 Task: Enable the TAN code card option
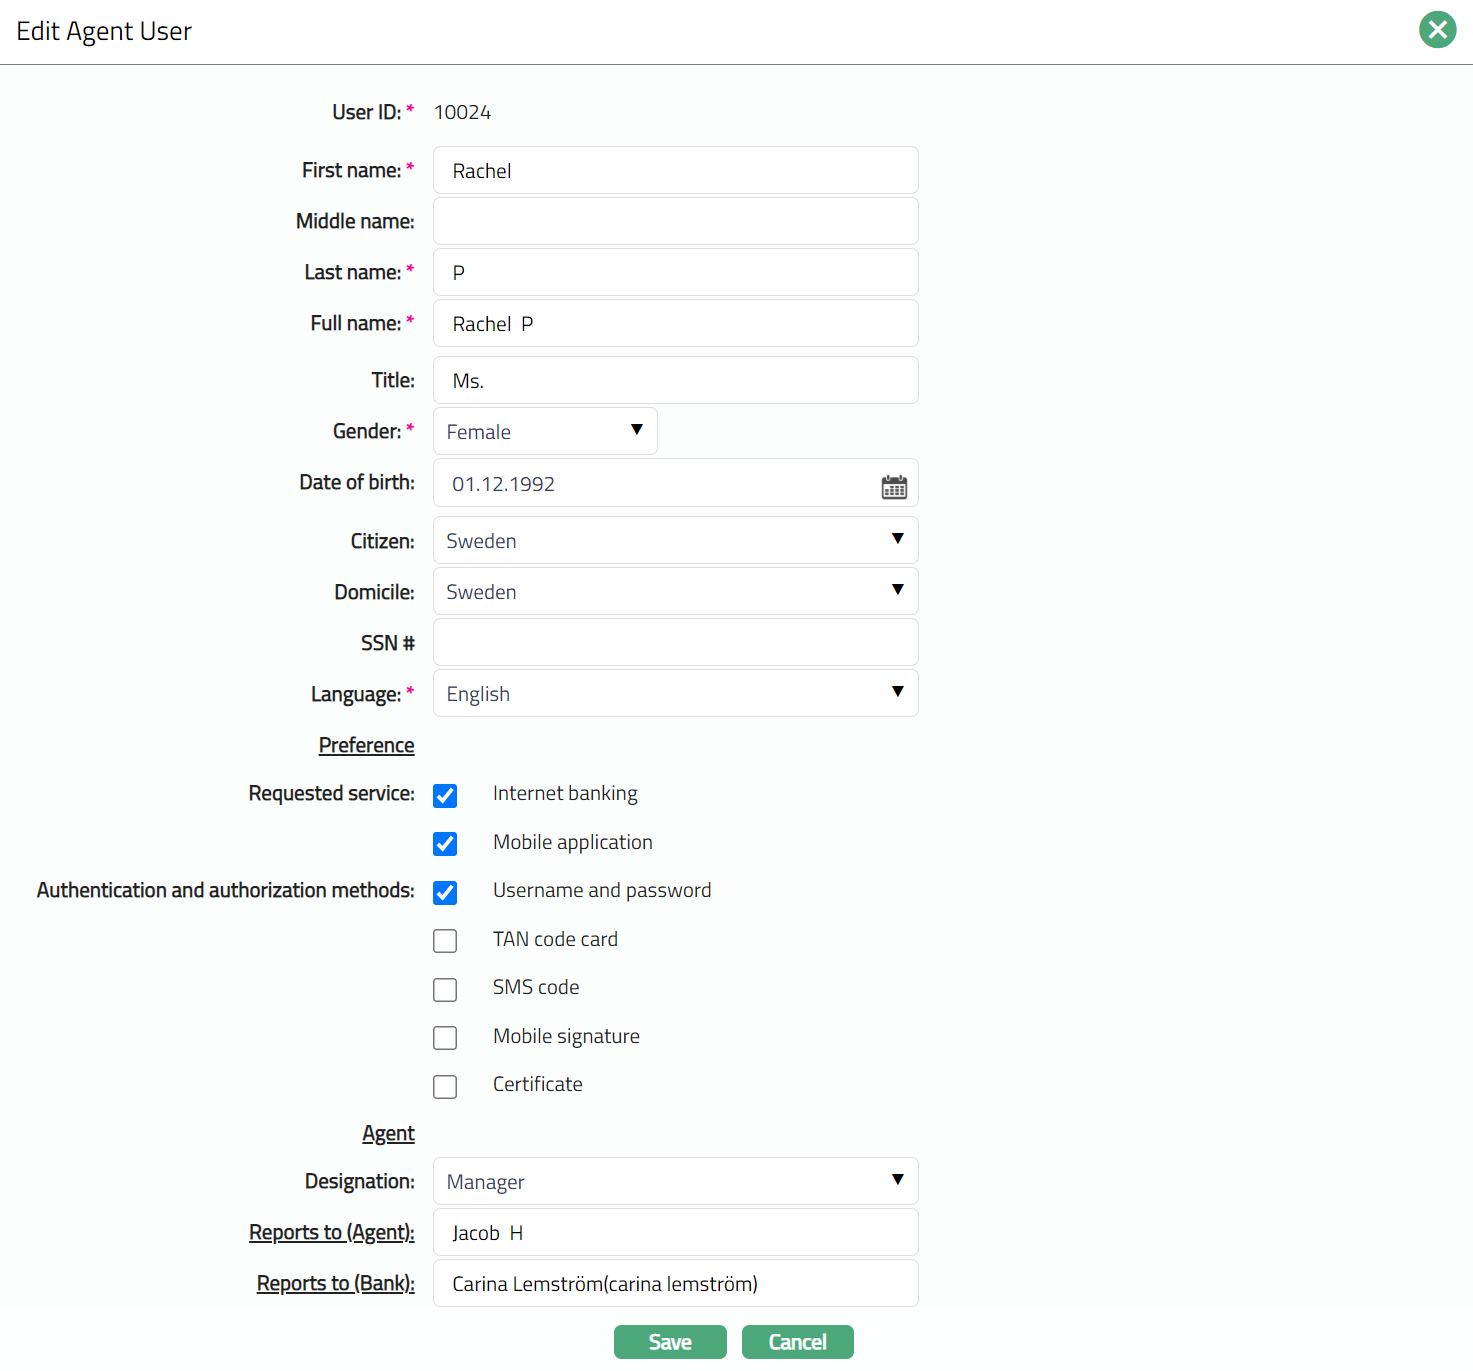(445, 941)
